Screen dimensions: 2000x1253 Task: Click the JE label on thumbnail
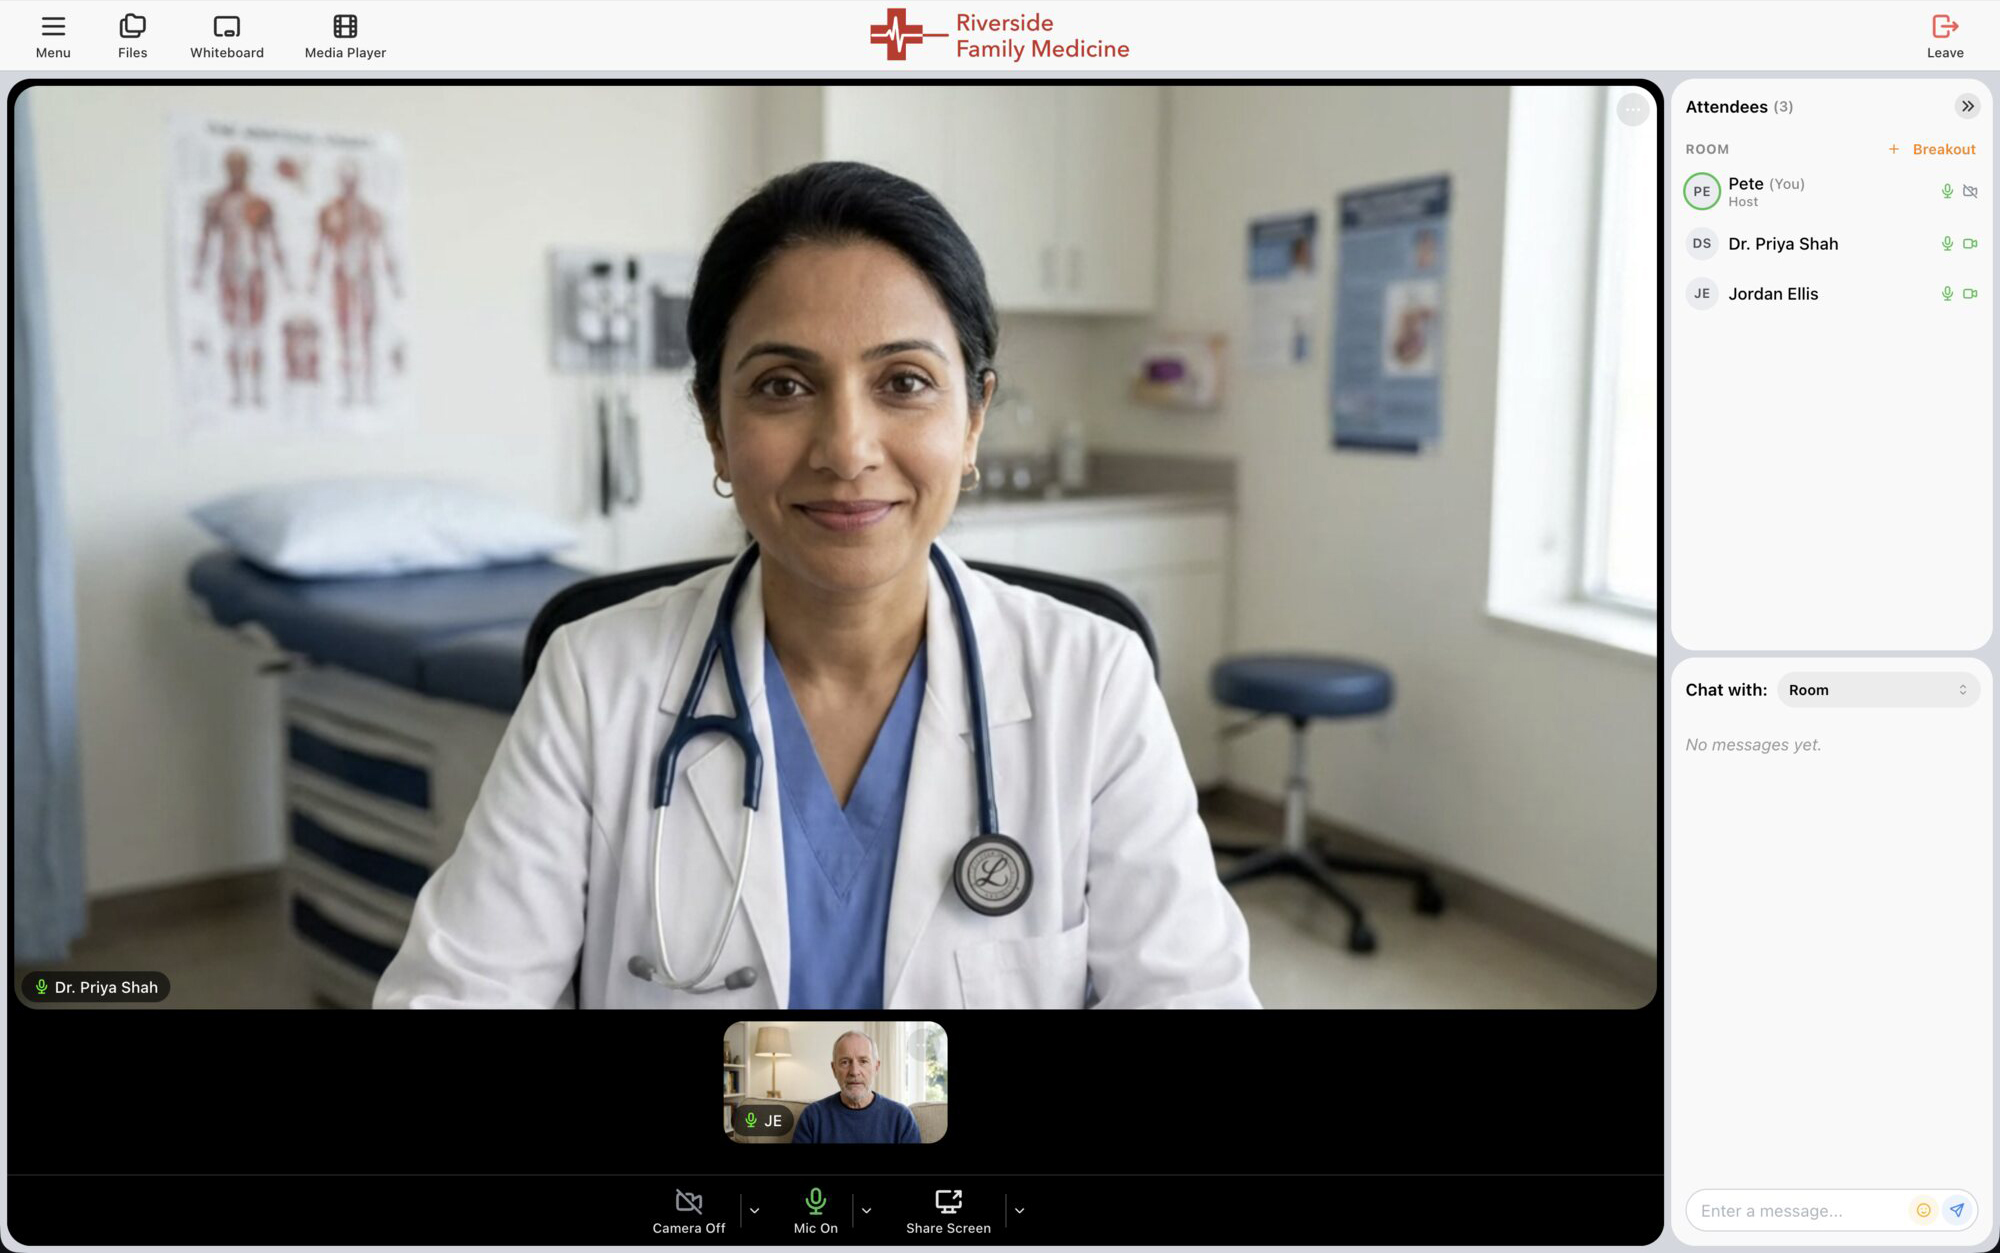(x=763, y=1120)
